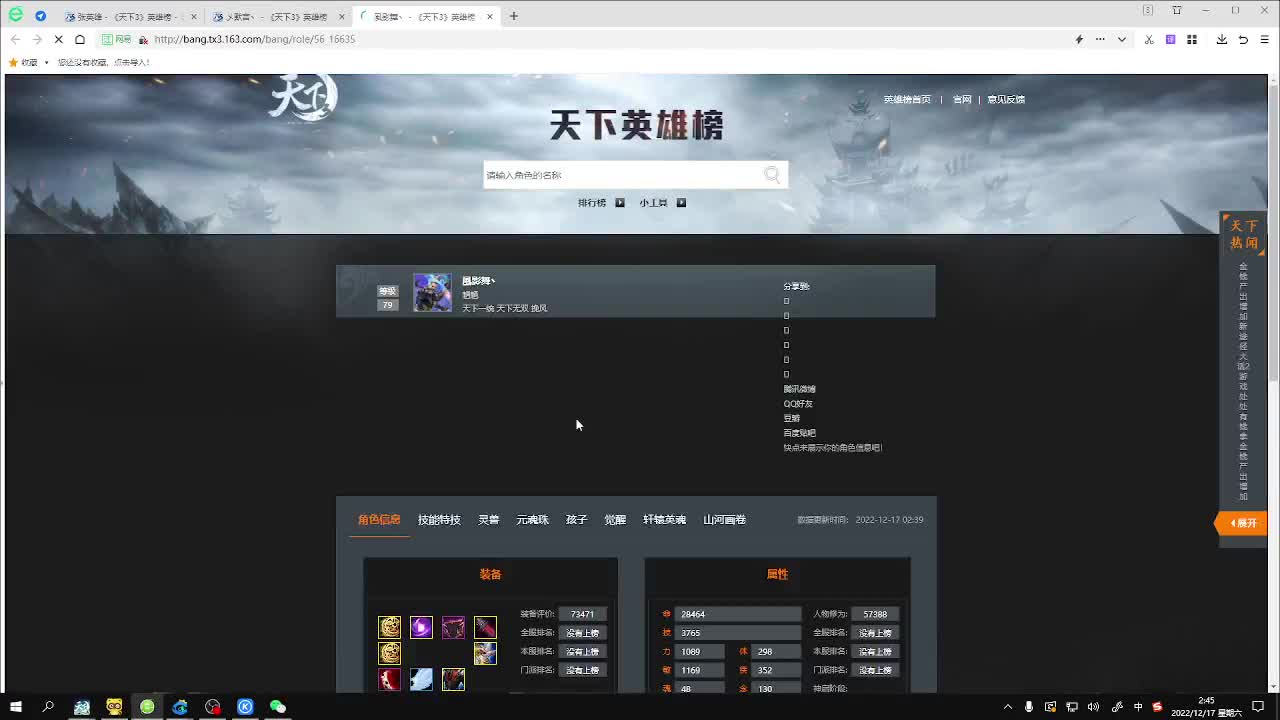Select the red swirl equipment icon
Screen dimensions: 1280x720
(389, 680)
